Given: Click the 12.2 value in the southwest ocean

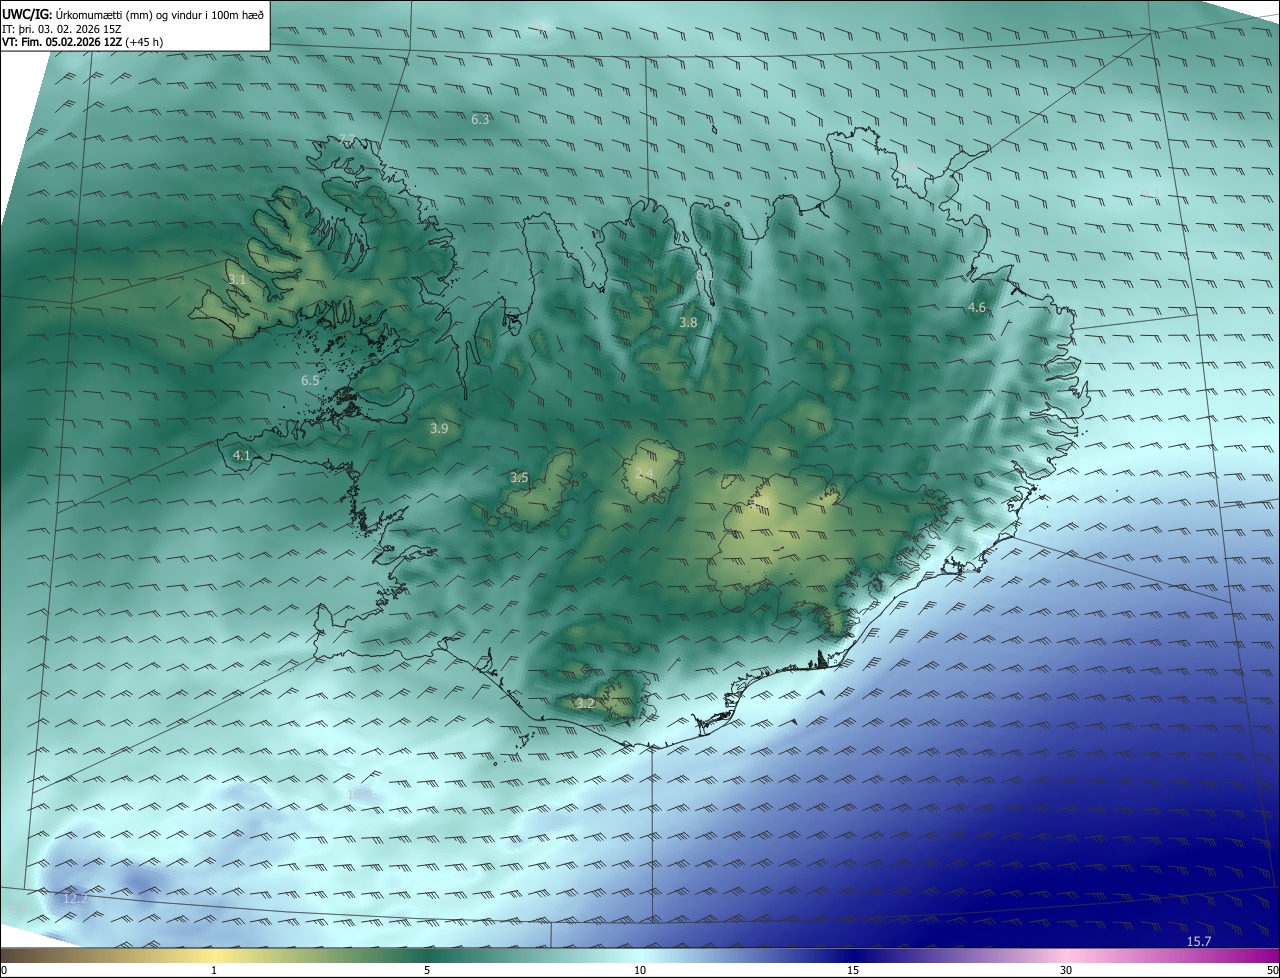Looking at the screenshot, I should [75, 899].
